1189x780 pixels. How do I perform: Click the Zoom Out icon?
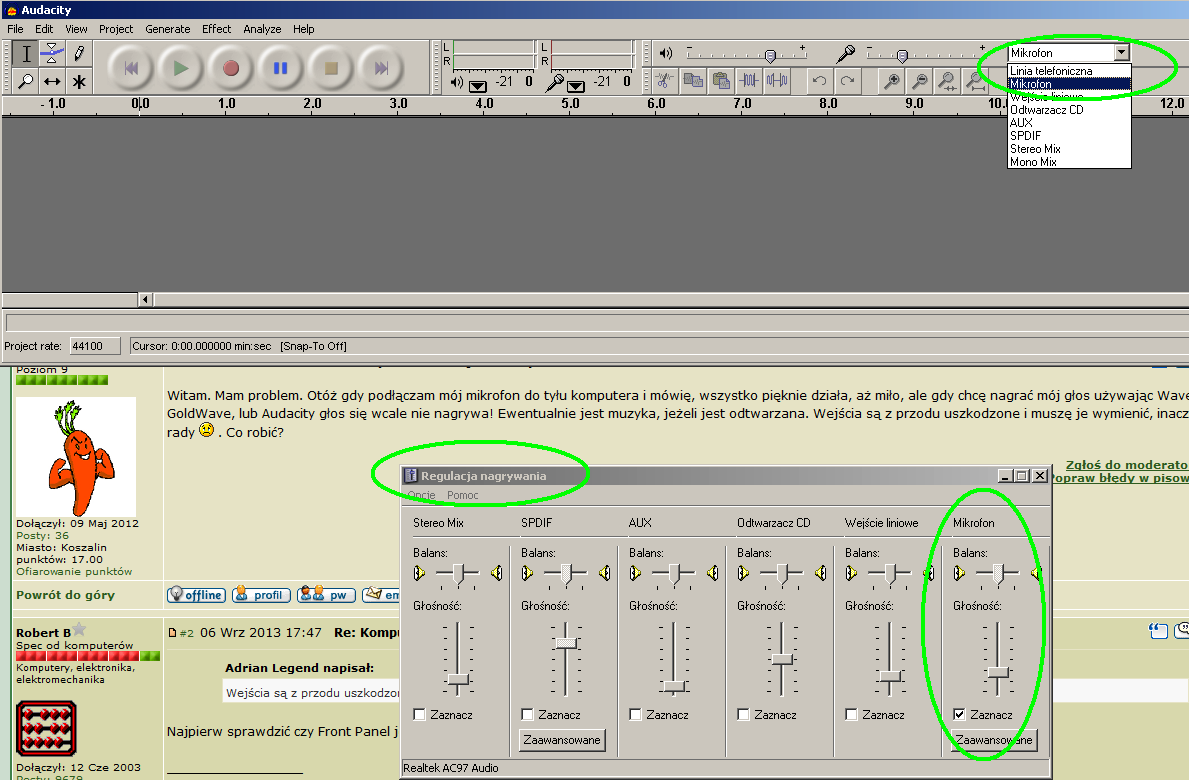(x=920, y=80)
